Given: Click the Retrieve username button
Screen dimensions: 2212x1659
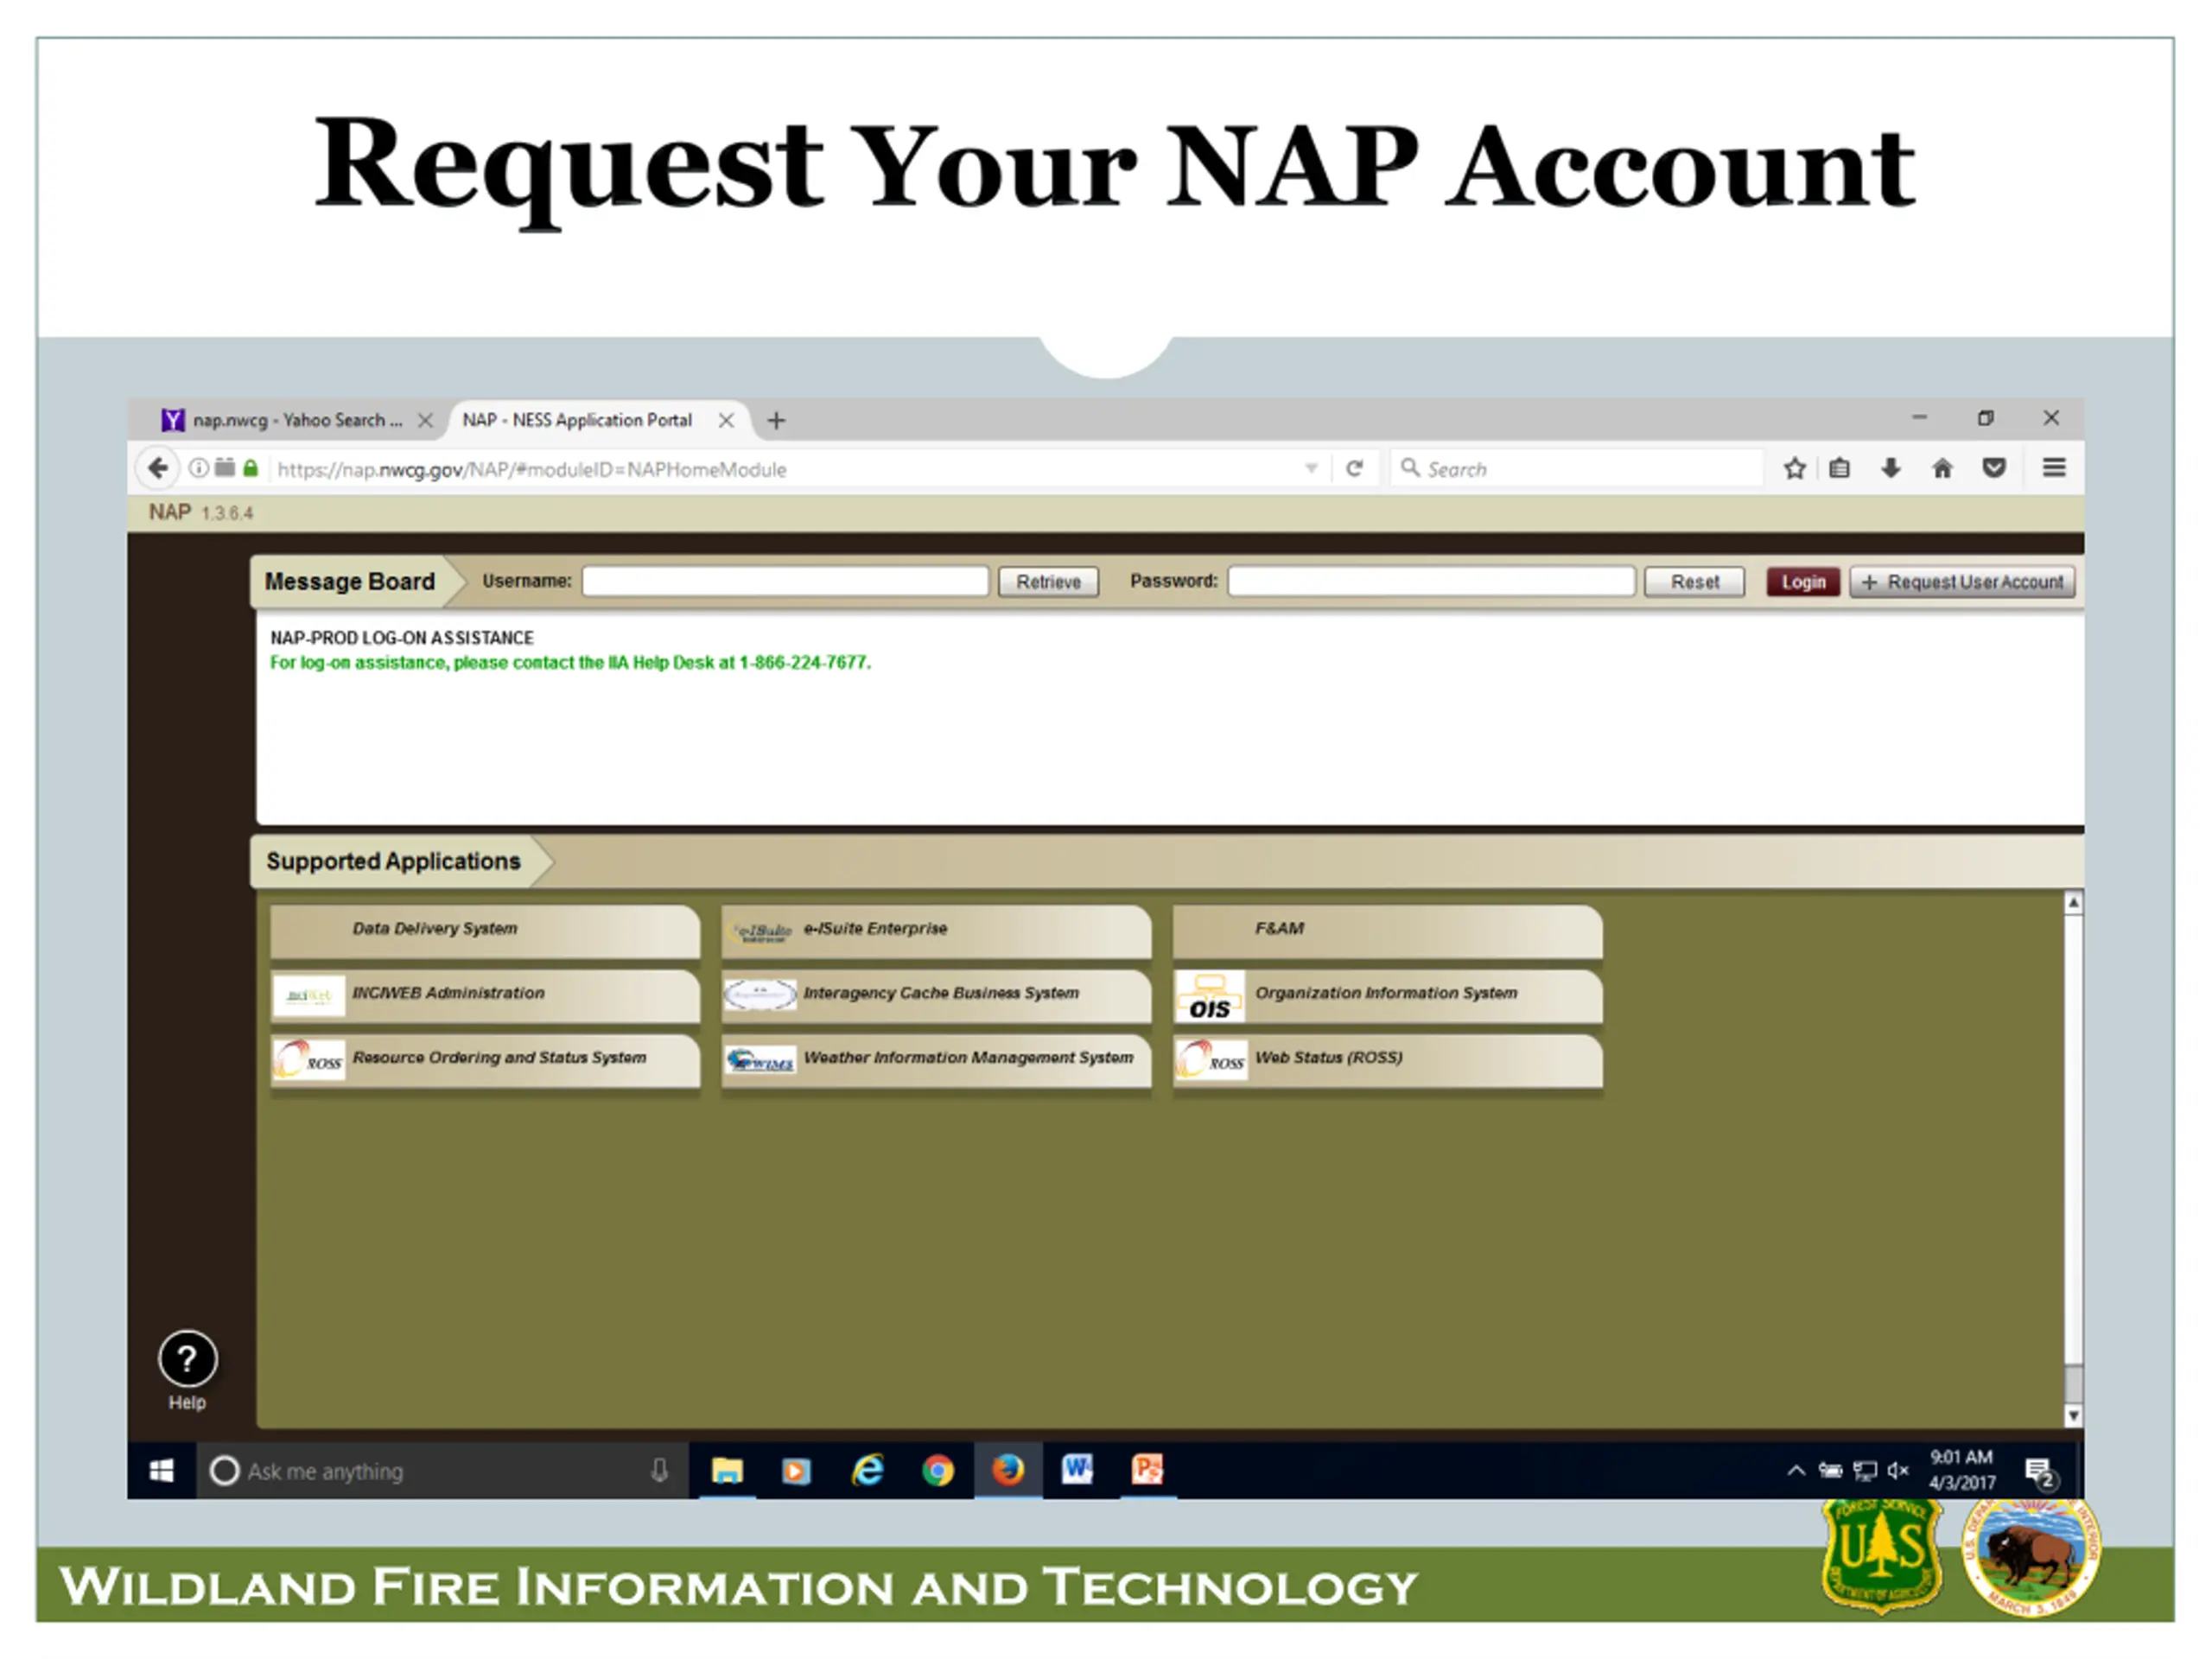Looking at the screenshot, I should (x=1048, y=582).
